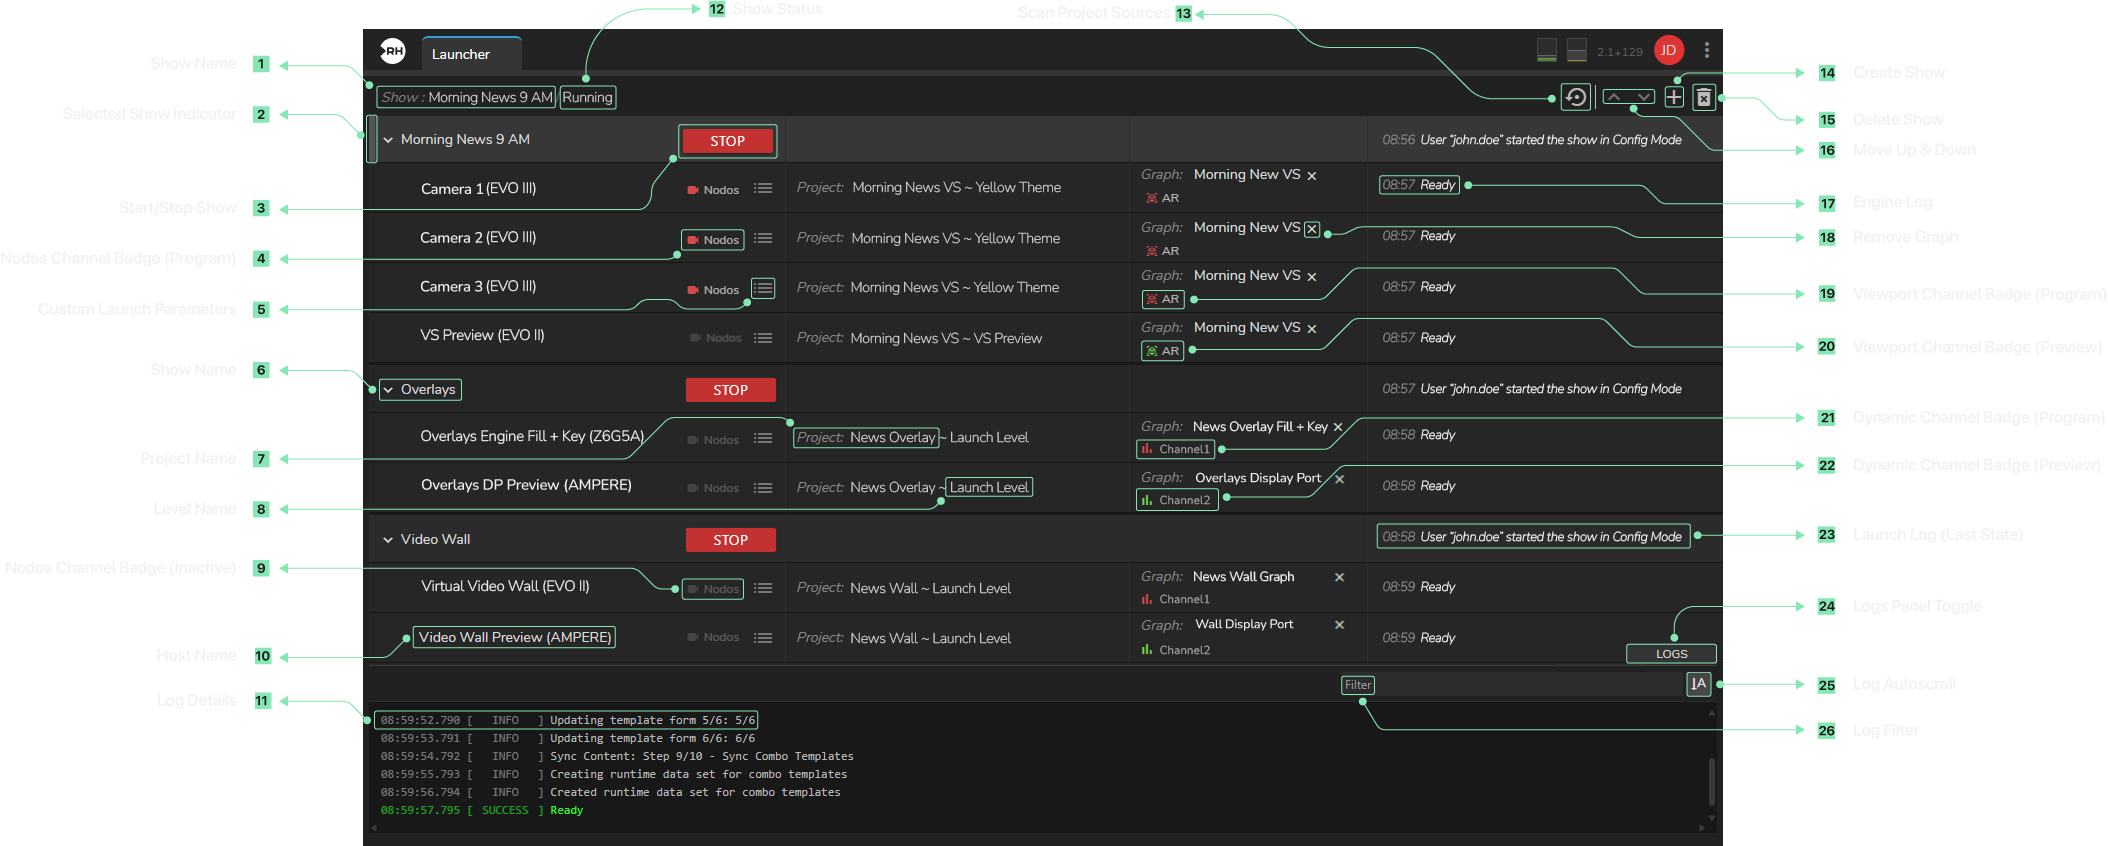Click the Create Show plus icon
The image size is (2108, 846).
1674,97
